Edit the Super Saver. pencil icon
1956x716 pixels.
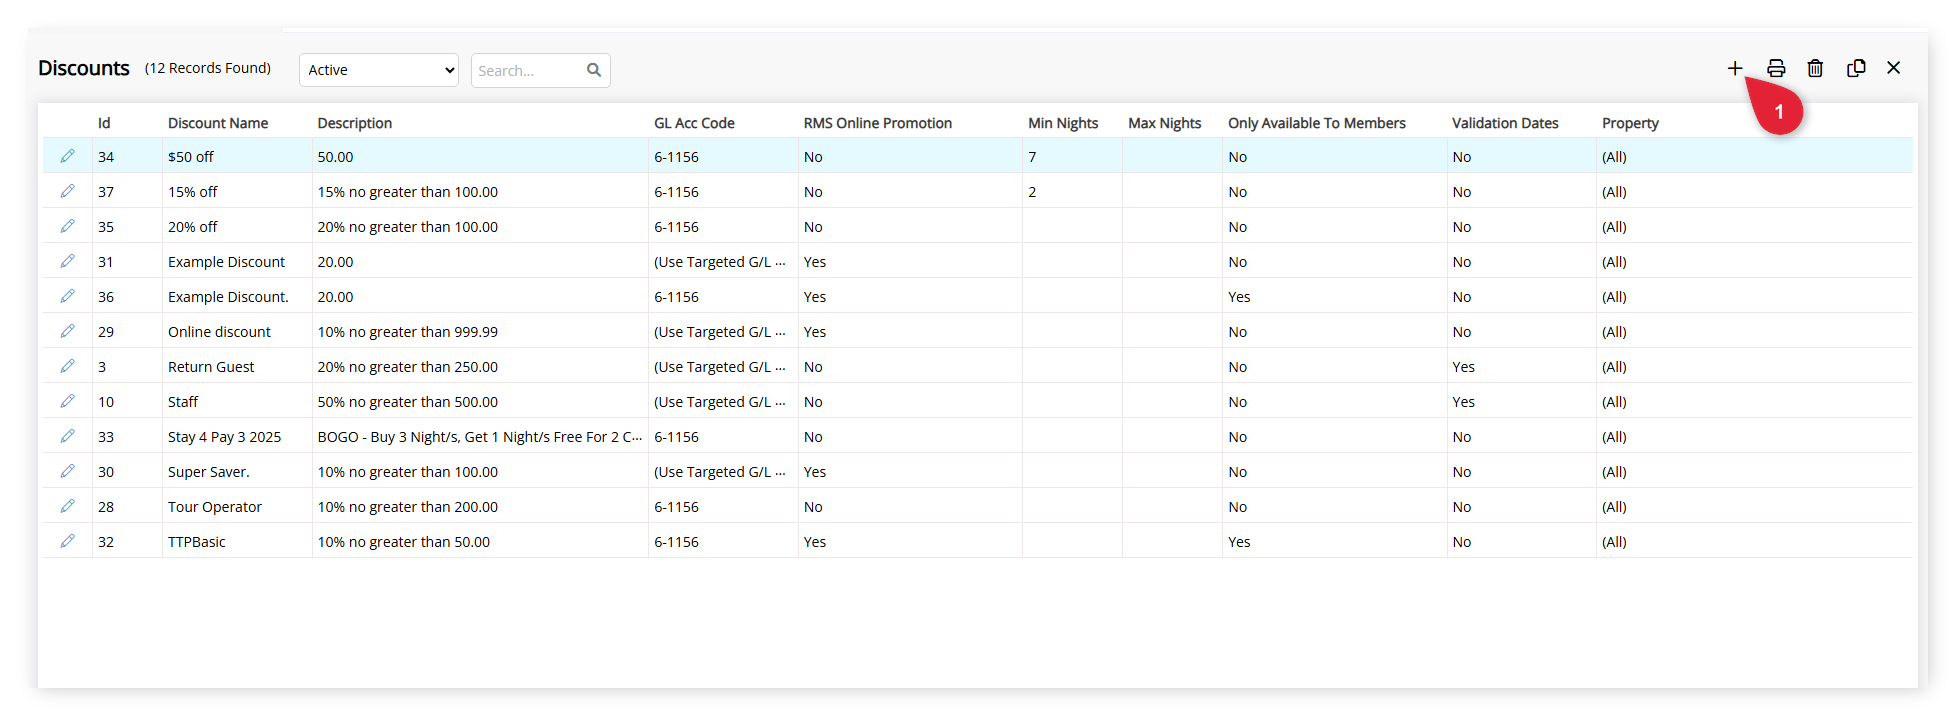(67, 471)
